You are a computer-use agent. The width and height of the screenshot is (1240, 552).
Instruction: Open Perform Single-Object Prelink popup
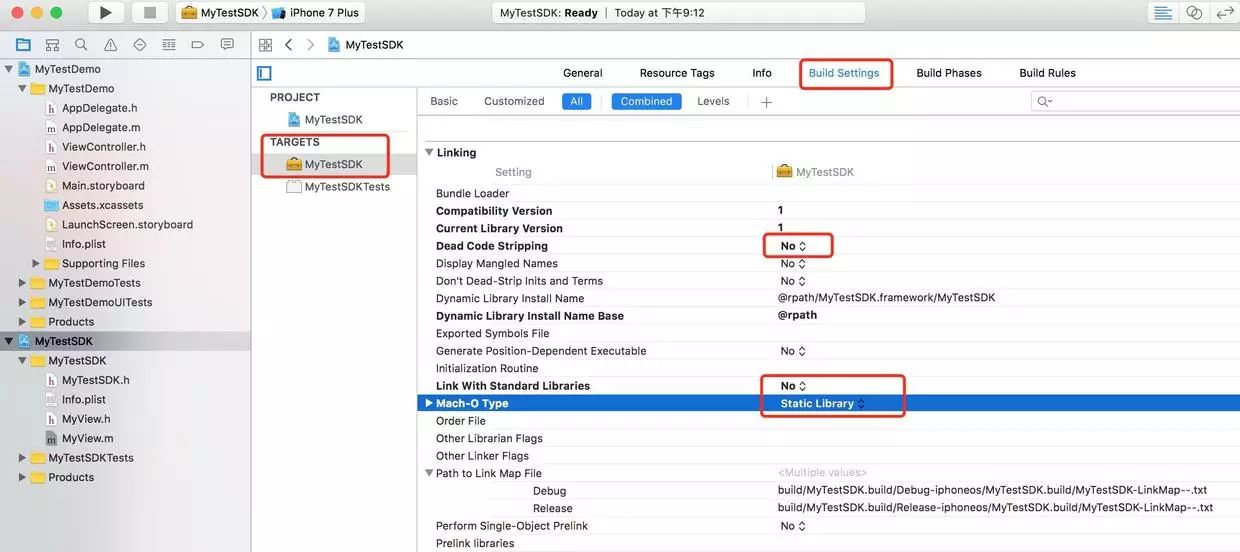coord(793,526)
